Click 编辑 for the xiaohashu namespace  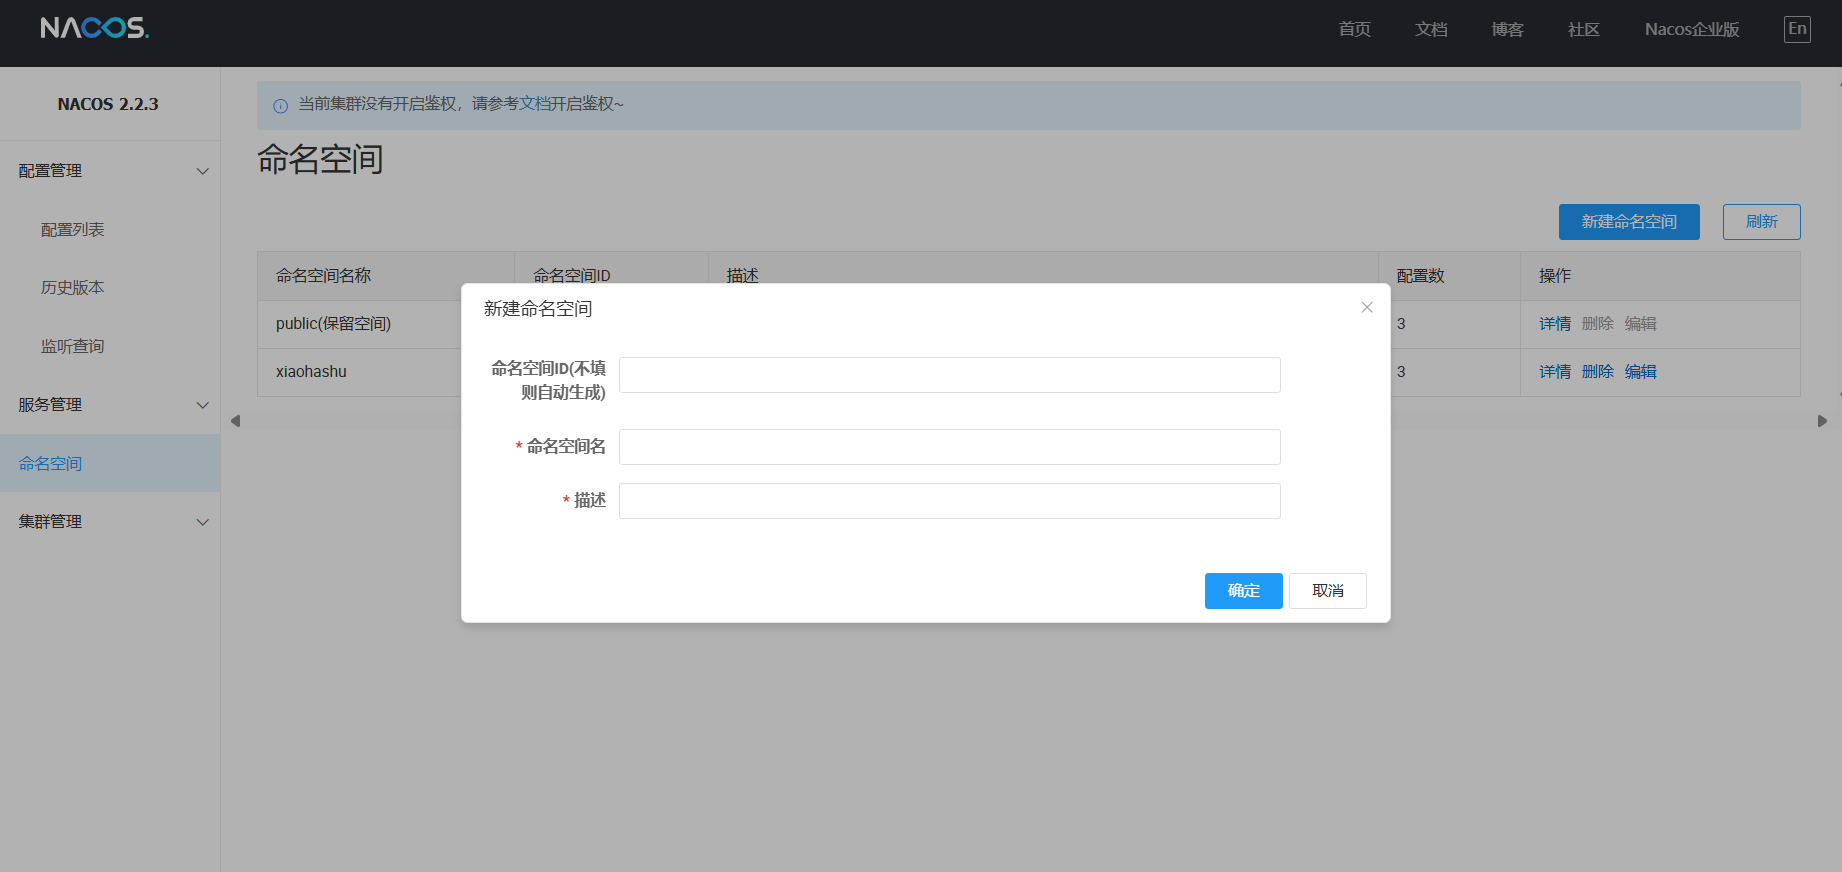click(x=1640, y=372)
